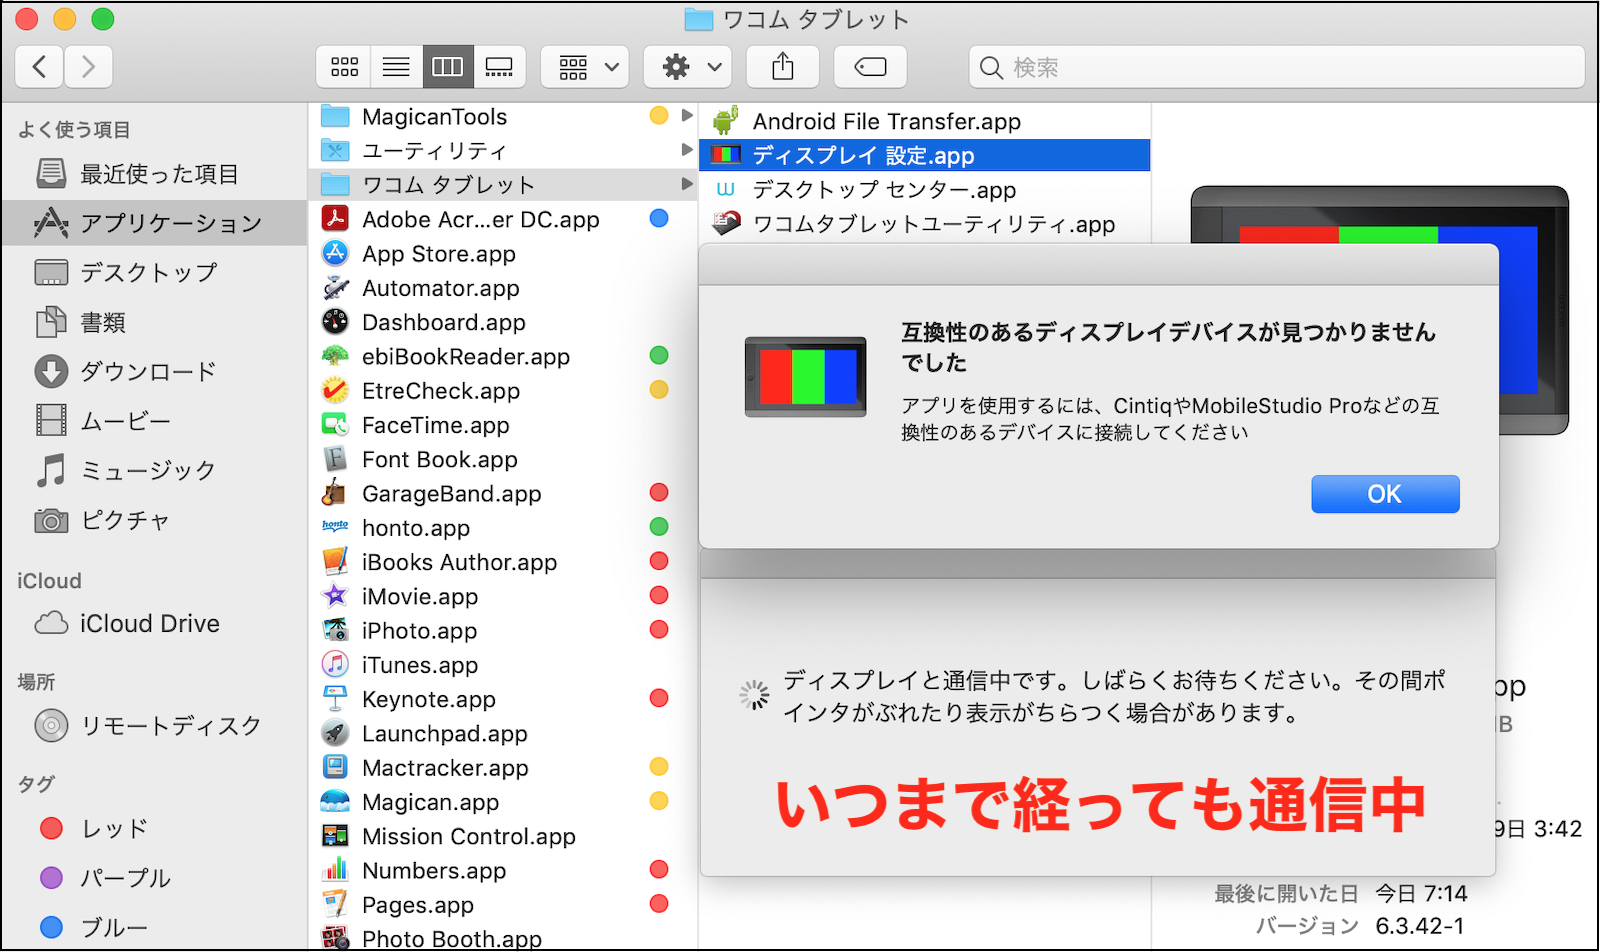Screen dimensions: 1600x952
Task: Expand the MagicanTools folder arrow
Action: tap(687, 116)
